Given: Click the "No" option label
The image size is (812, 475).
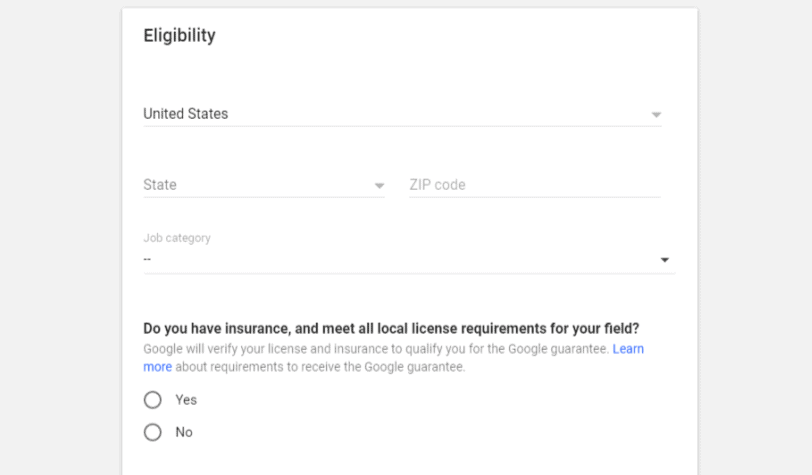Looking at the screenshot, I should coord(184,432).
